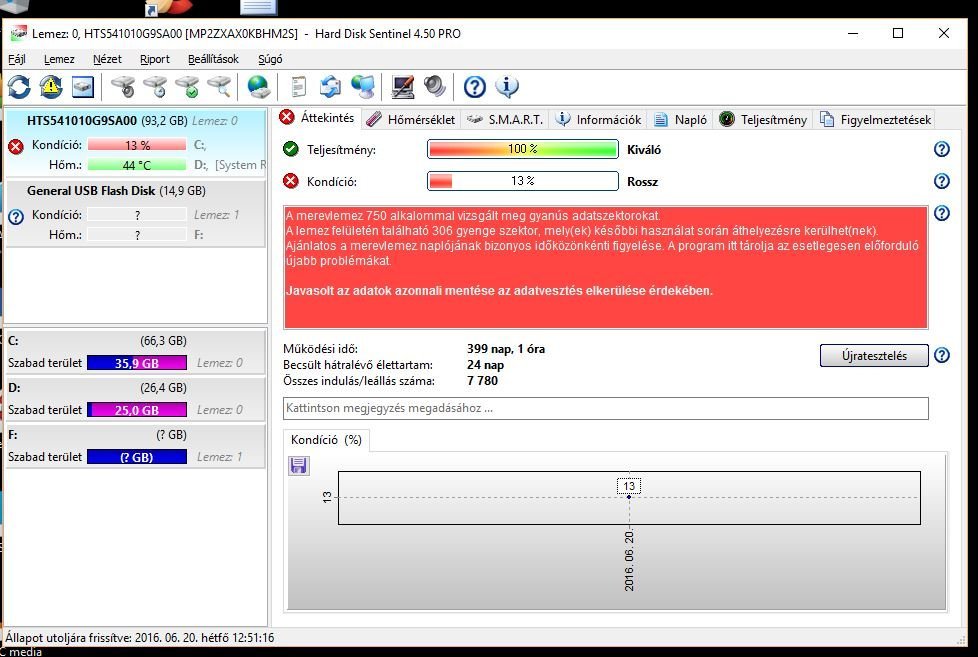Click the Kiváló performance label

[x=644, y=150]
